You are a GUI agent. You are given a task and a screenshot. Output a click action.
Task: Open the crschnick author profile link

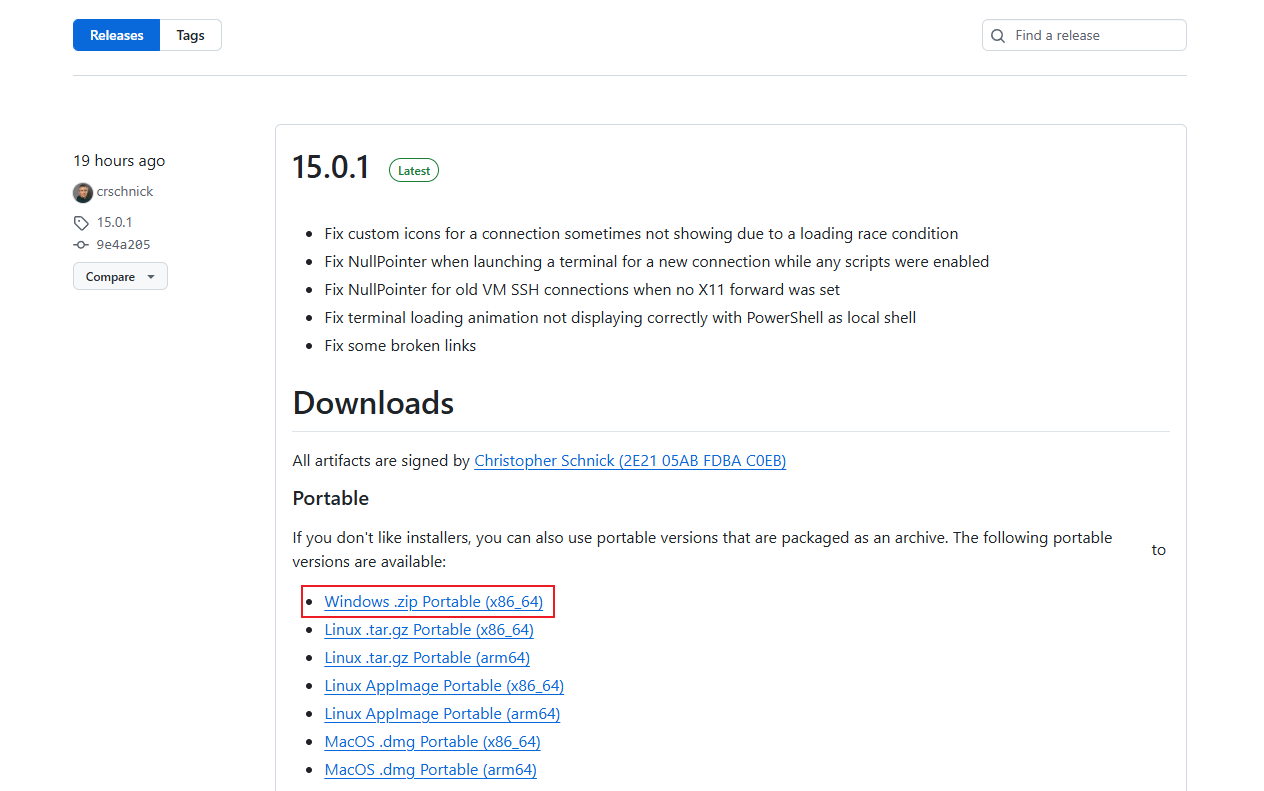[x=125, y=191]
